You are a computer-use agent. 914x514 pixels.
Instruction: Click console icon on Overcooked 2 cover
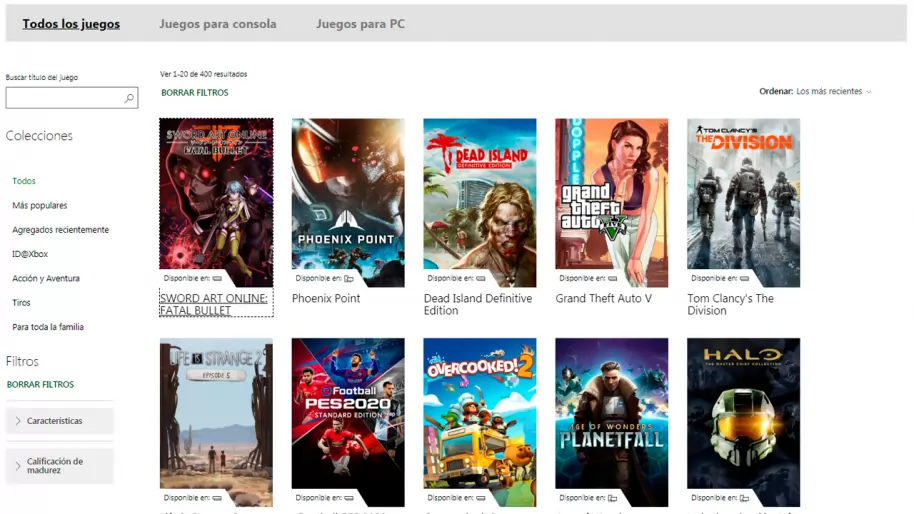480,498
